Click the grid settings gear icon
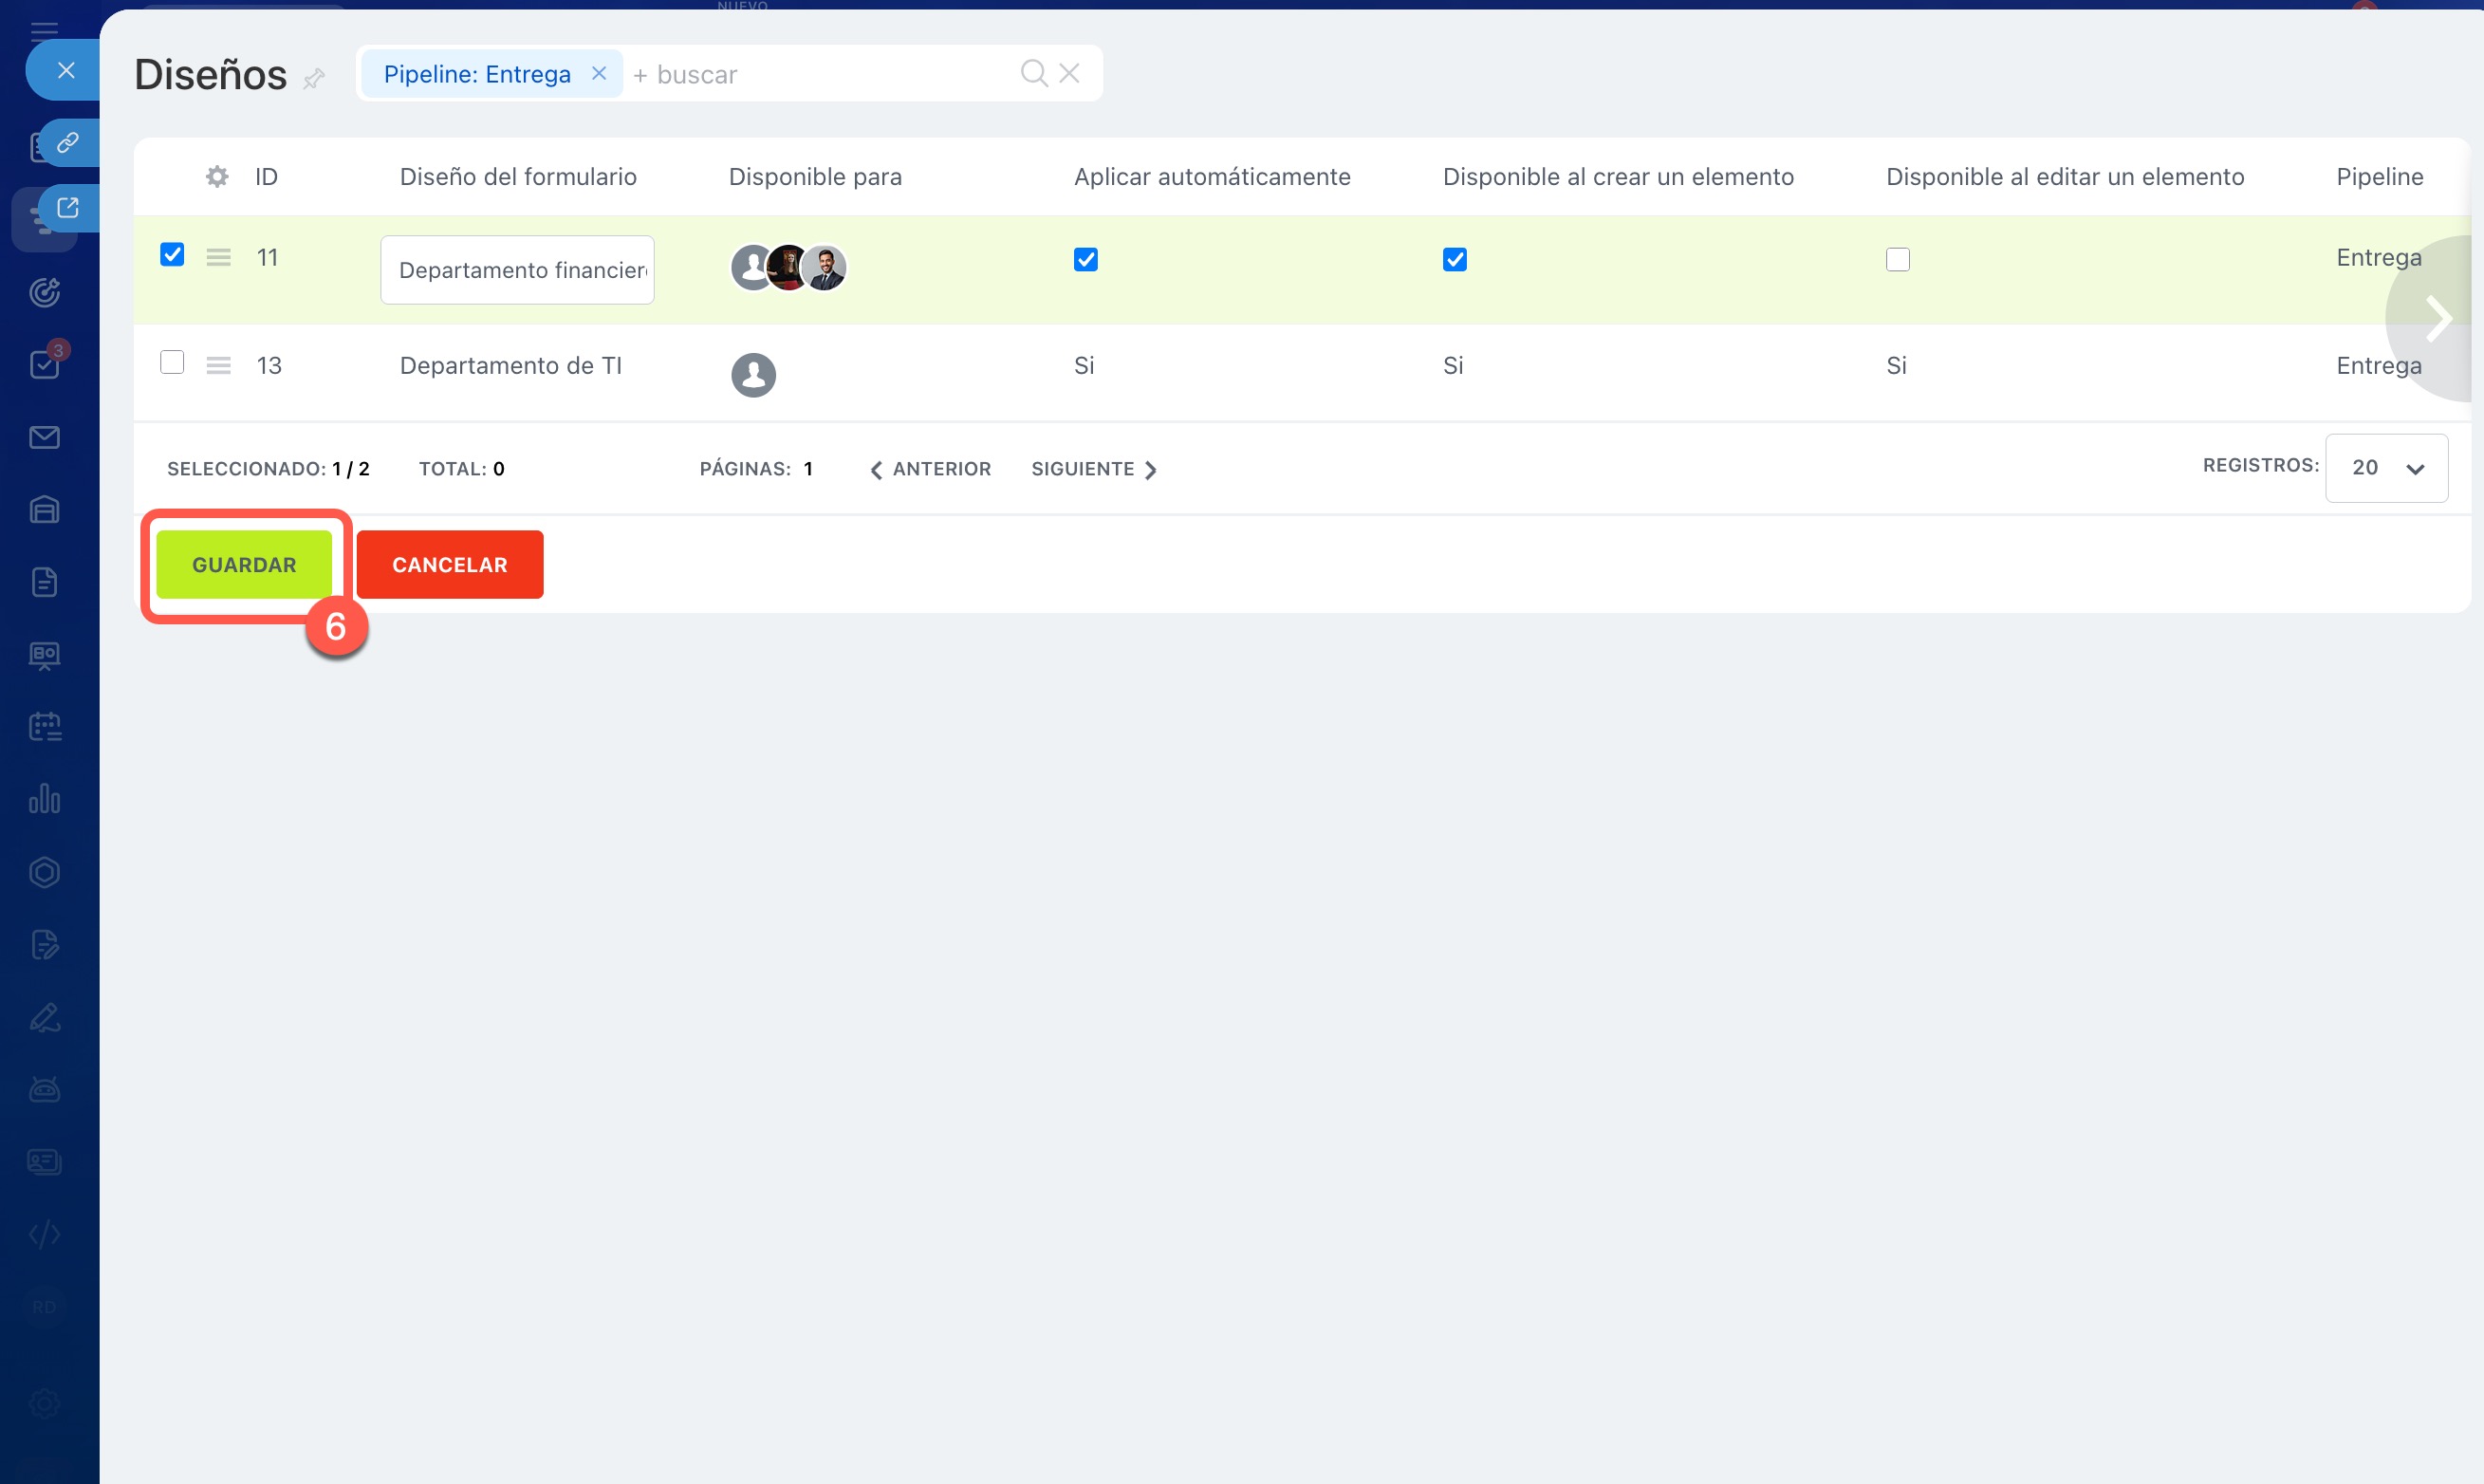The width and height of the screenshot is (2484, 1484). (x=217, y=177)
